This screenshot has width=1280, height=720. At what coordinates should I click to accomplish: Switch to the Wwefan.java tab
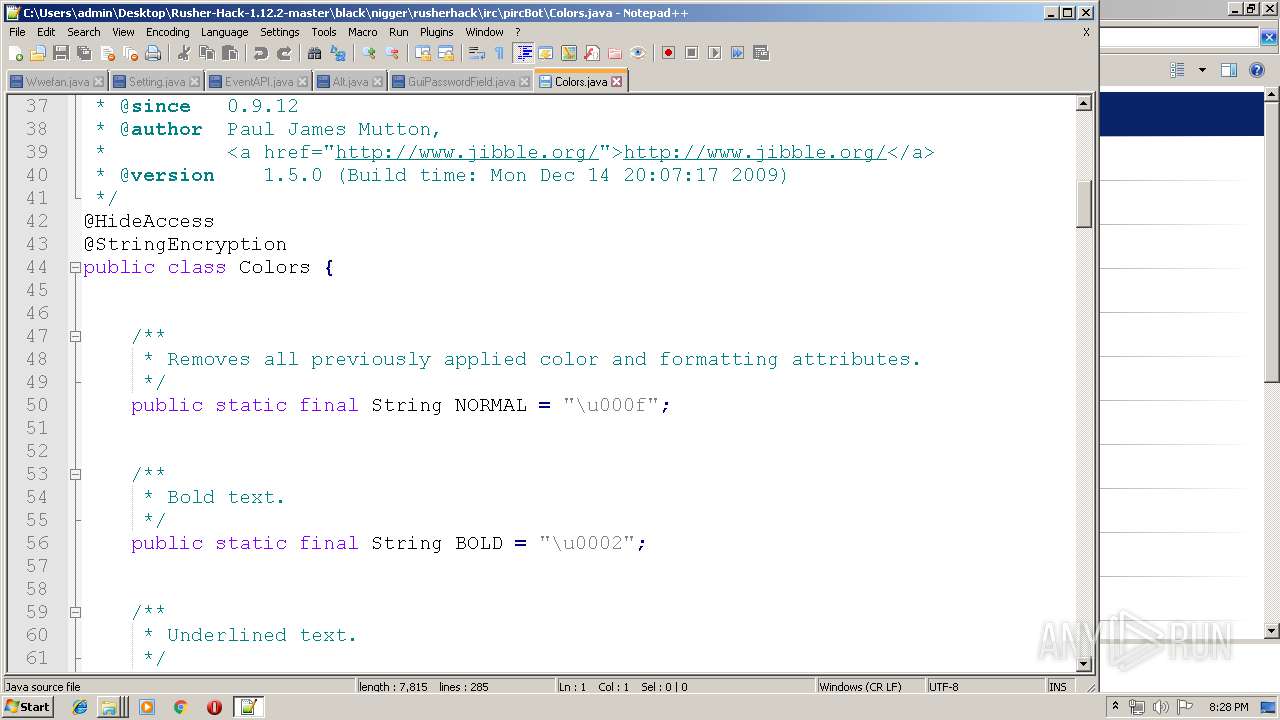57,82
